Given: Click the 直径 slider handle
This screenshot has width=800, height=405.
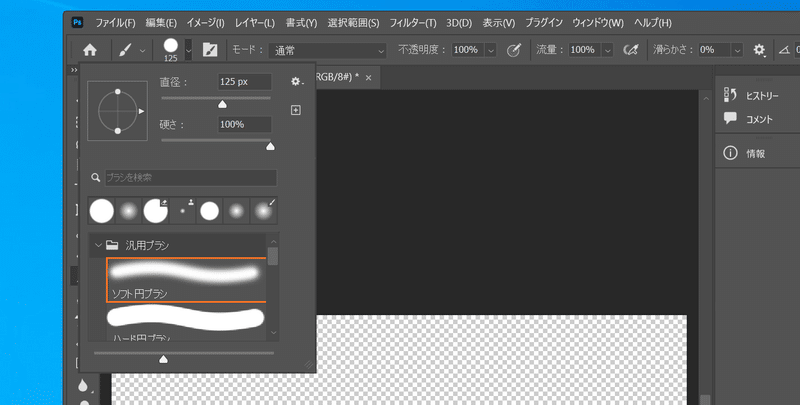Looking at the screenshot, I should coord(222,104).
